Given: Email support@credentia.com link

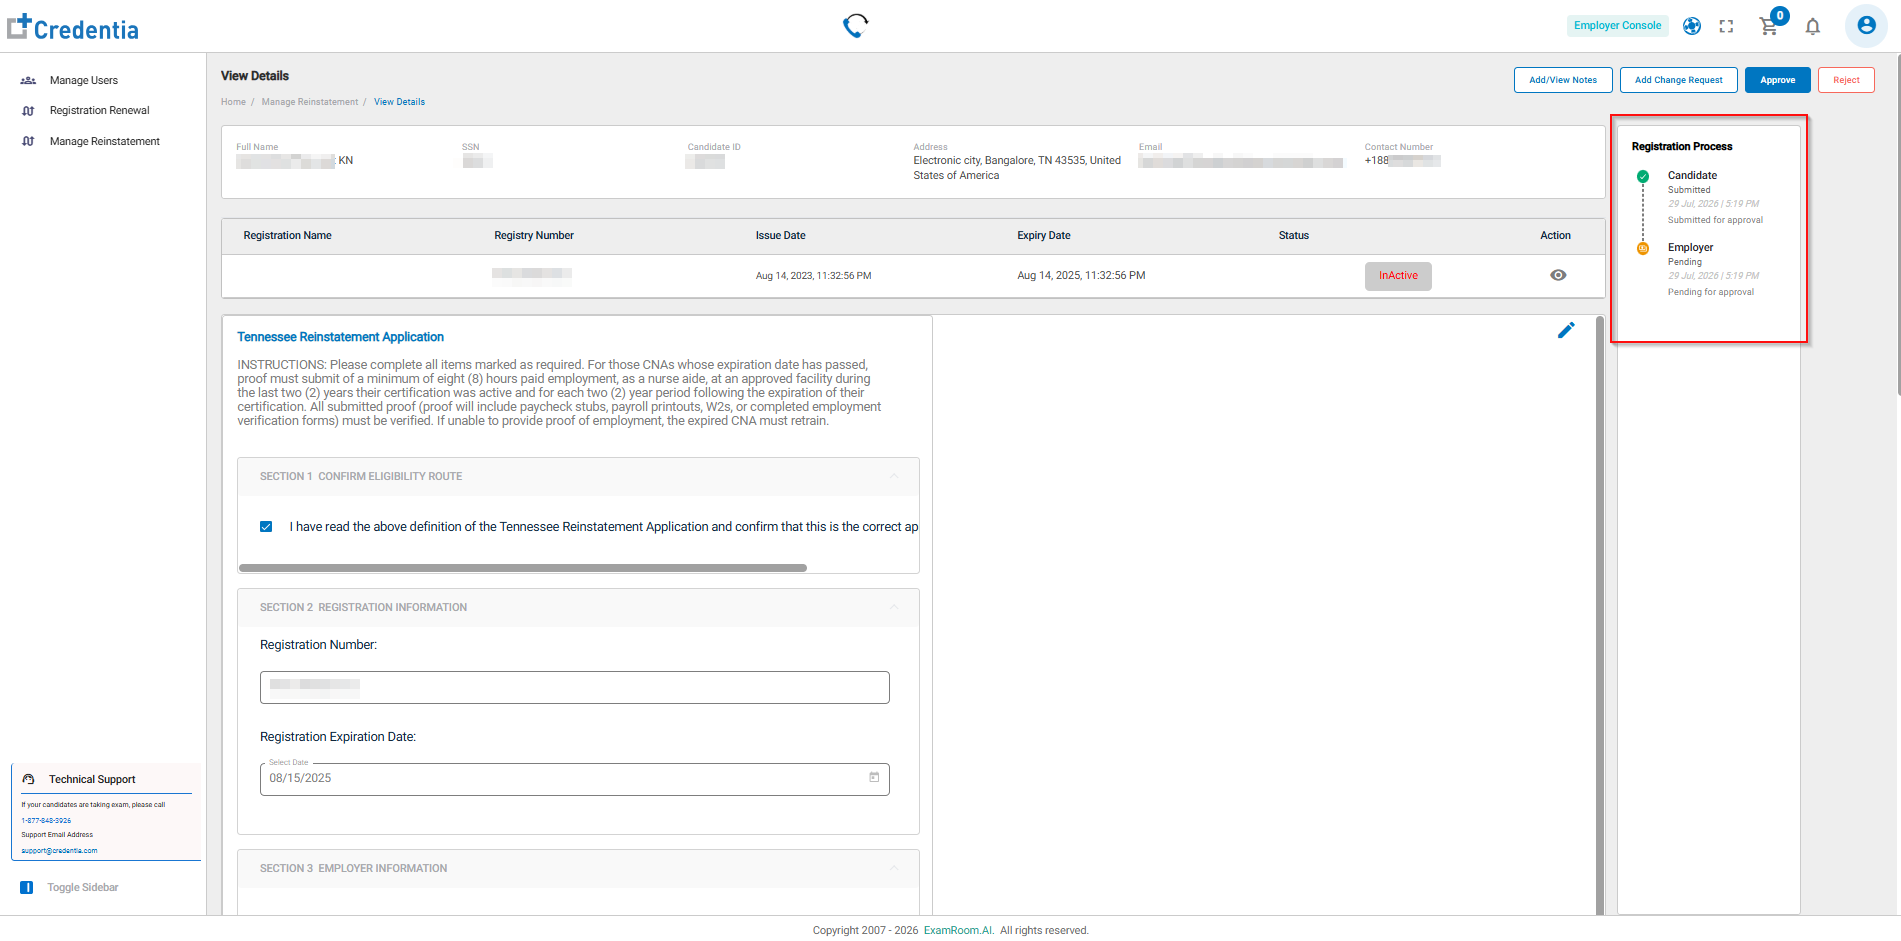Looking at the screenshot, I should (x=59, y=851).
